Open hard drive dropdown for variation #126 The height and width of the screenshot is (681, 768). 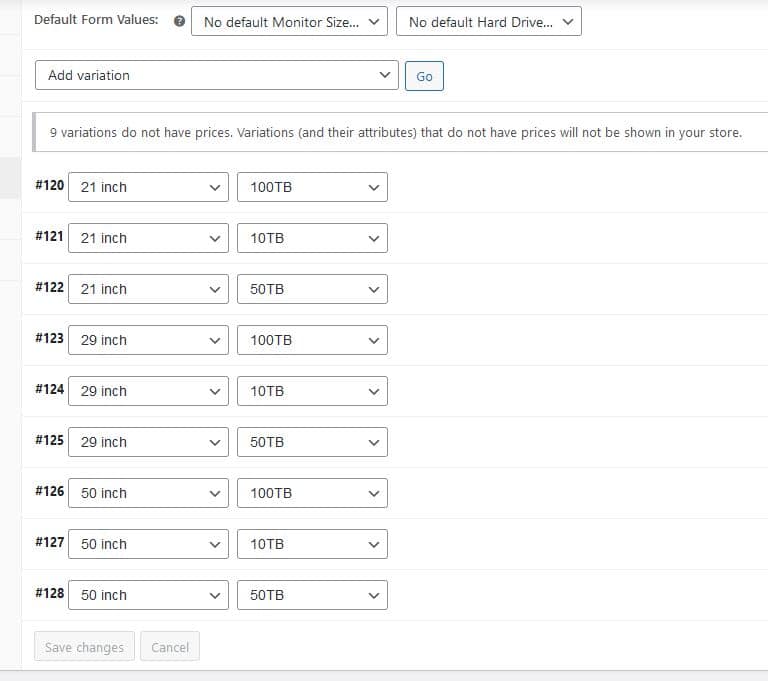tap(312, 493)
